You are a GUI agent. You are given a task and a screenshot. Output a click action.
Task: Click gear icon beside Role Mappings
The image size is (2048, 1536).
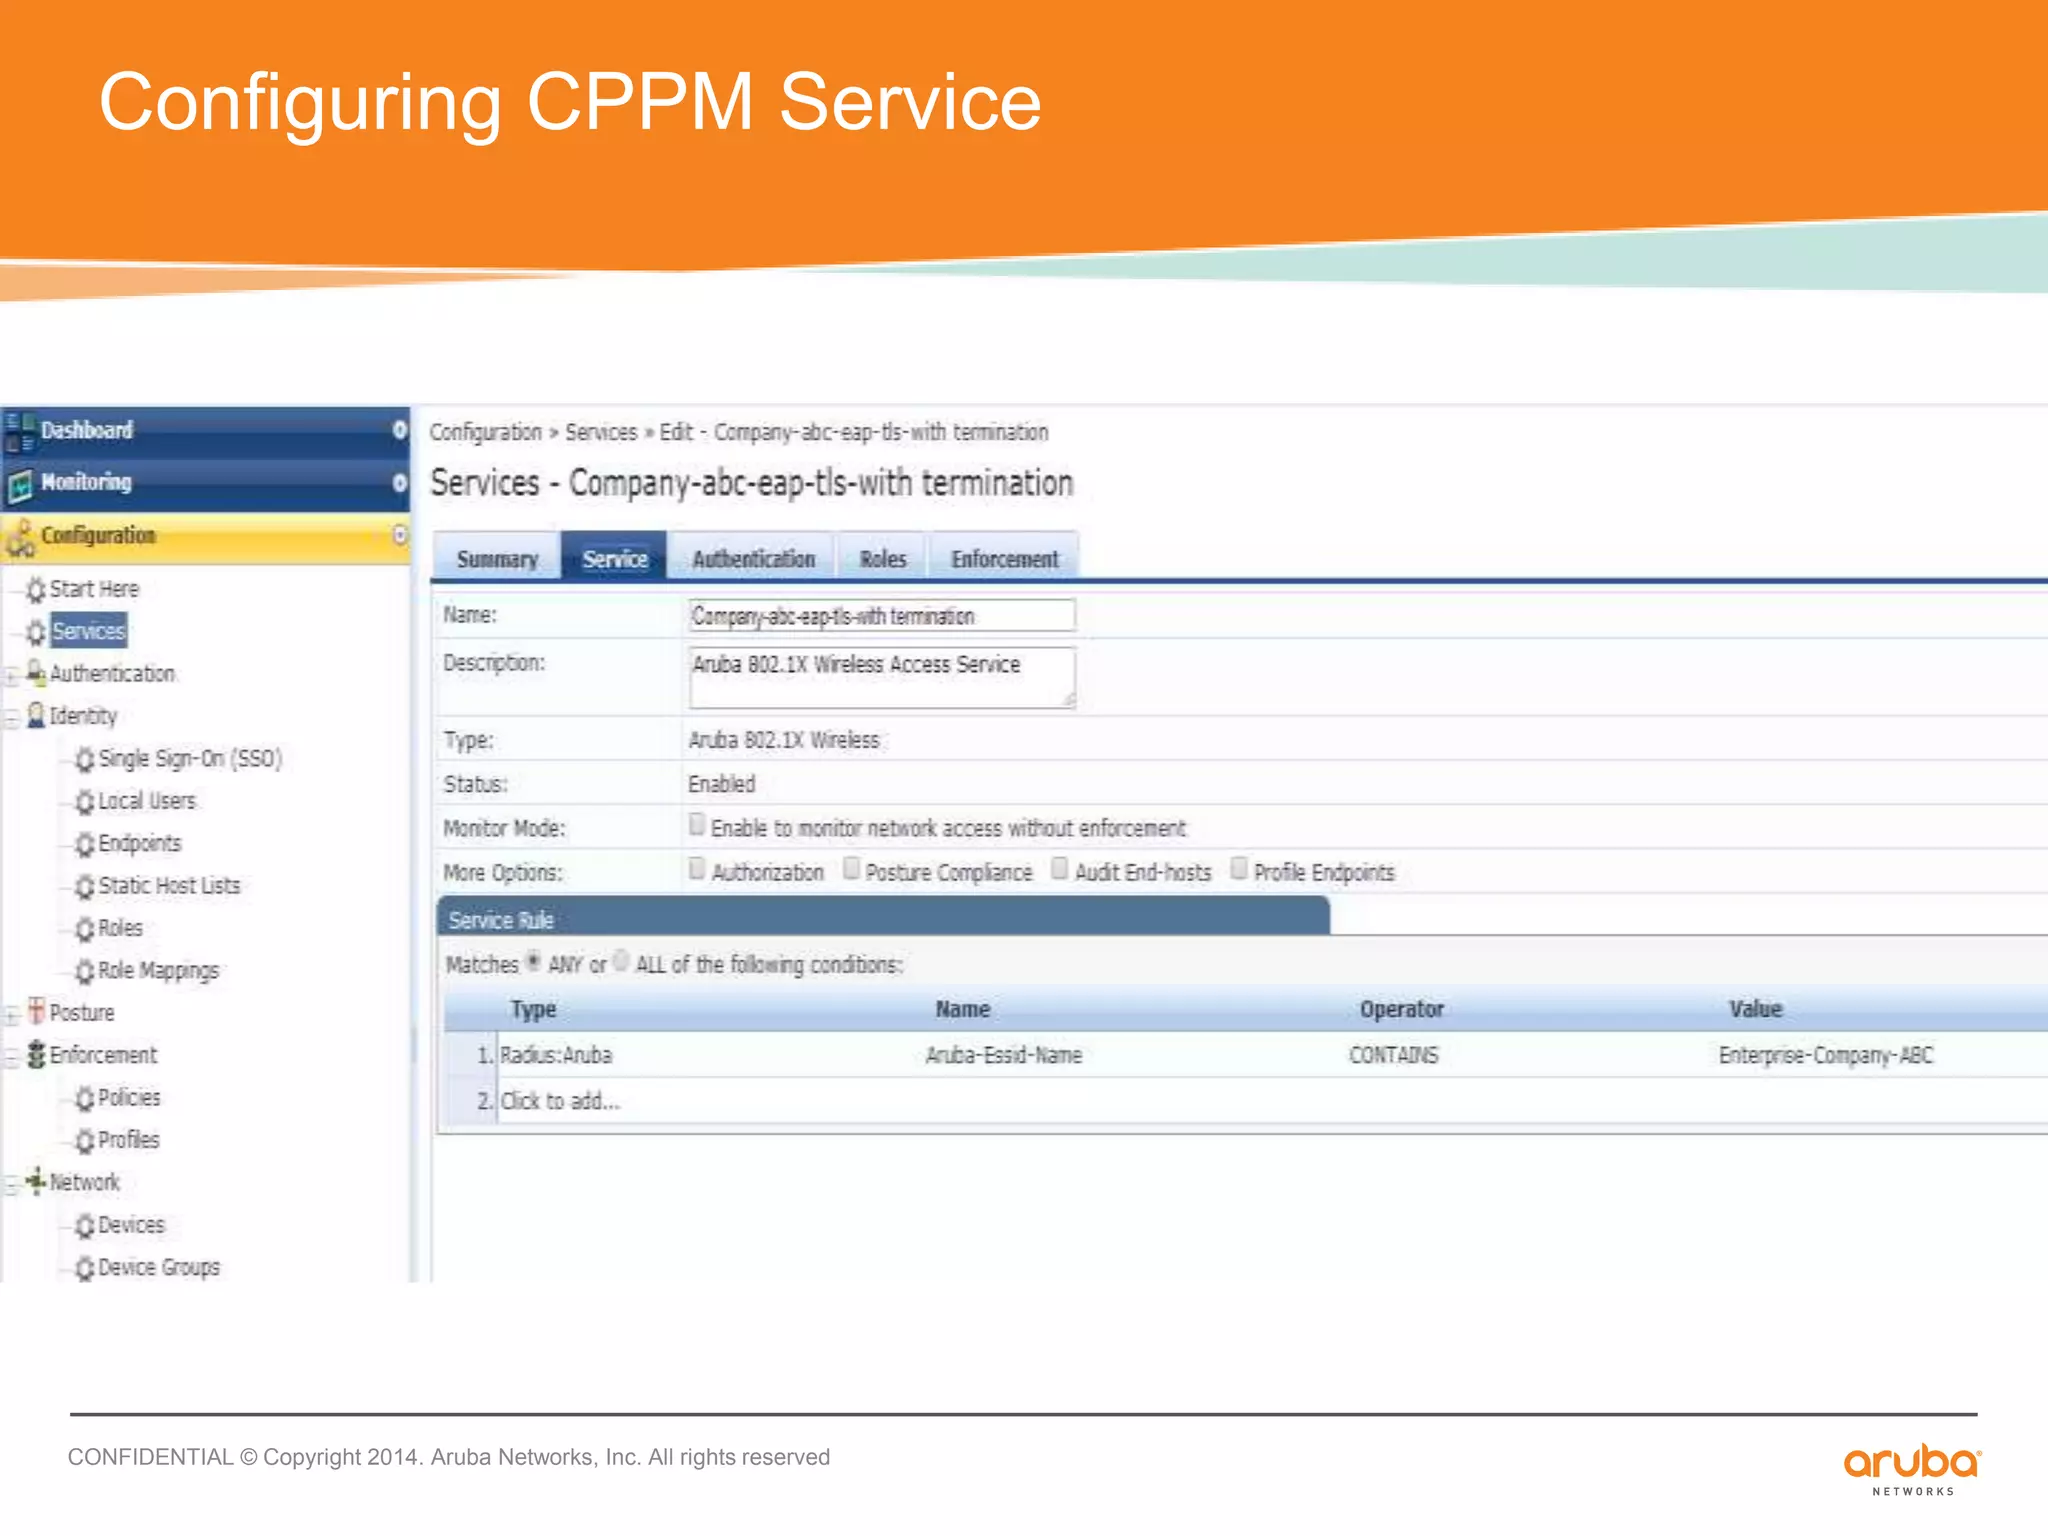[85, 971]
